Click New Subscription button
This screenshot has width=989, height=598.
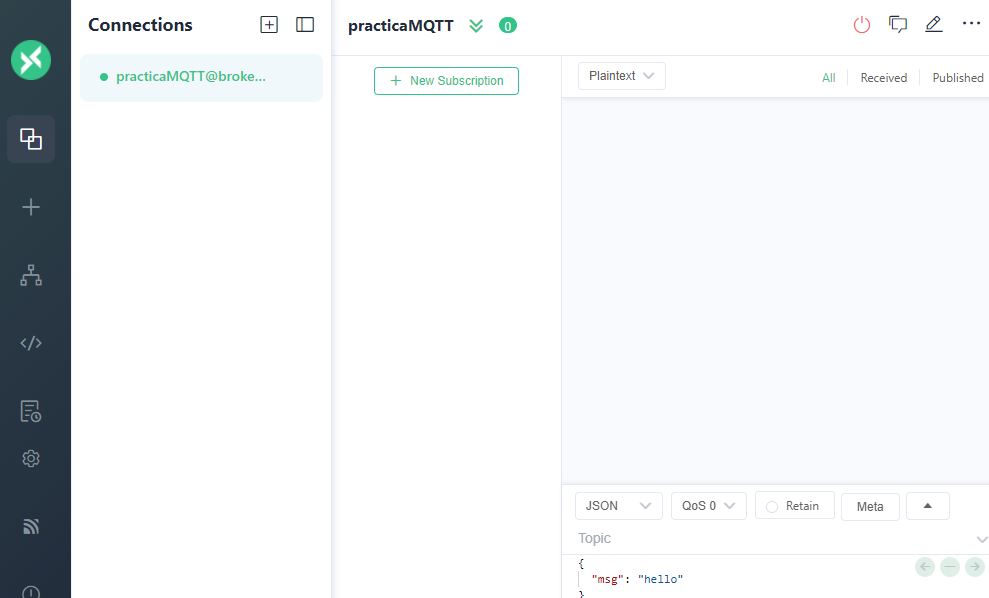447,81
